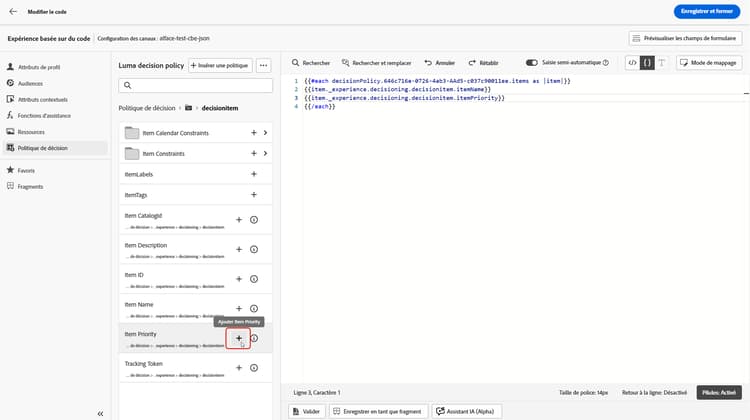Click Rechercher in editor toolbar

(x=311, y=63)
